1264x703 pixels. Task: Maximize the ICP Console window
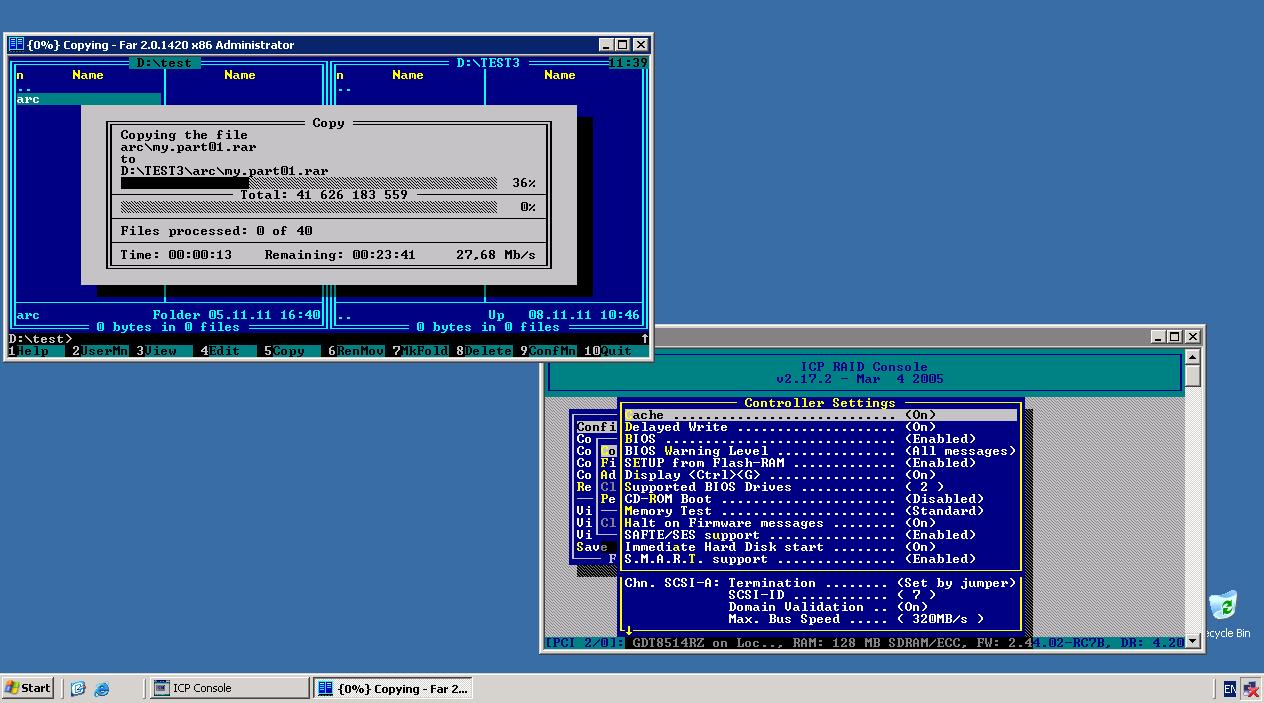(x=1175, y=337)
